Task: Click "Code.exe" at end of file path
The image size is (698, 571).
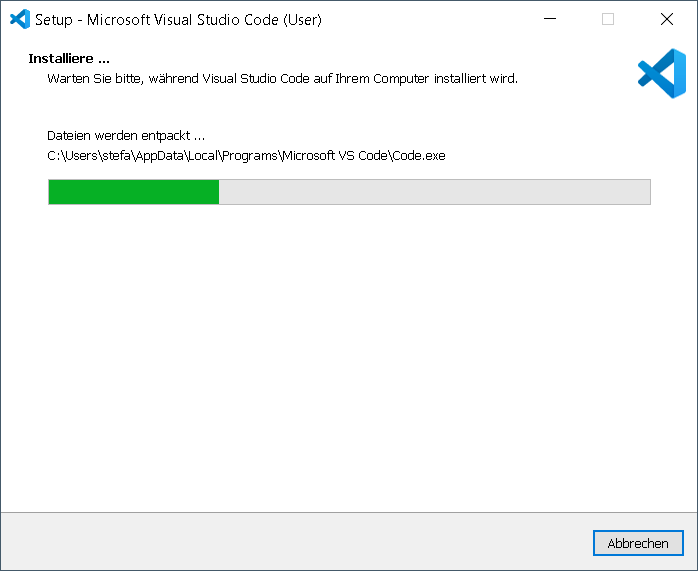Action: 420,155
